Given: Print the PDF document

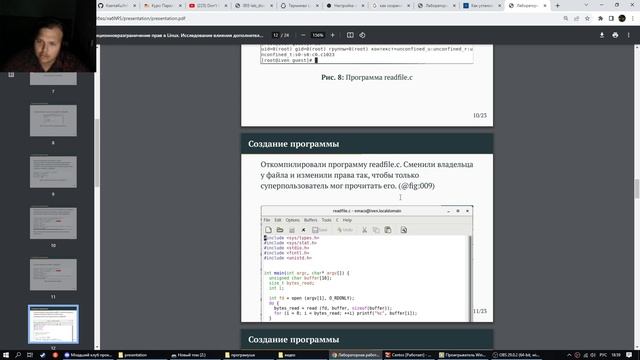Looking at the screenshot, I should tap(615, 36).
